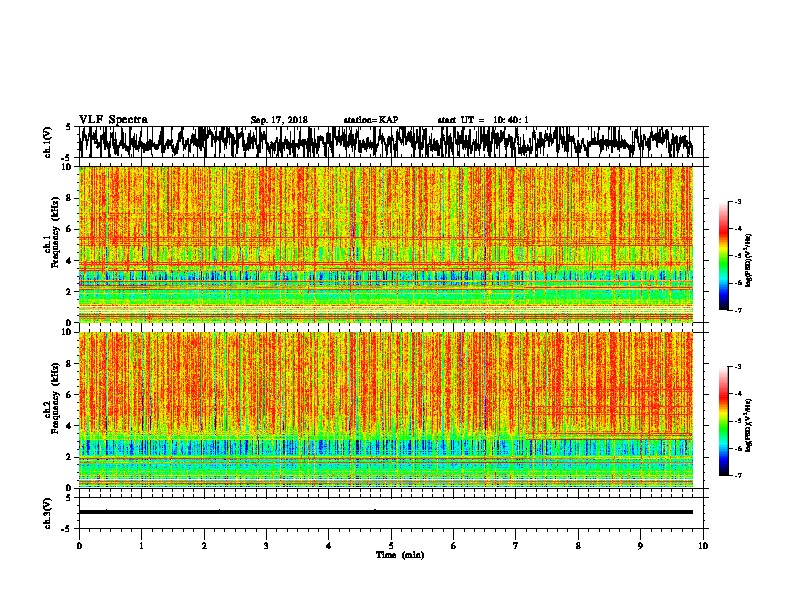Image resolution: width=792 pixels, height=612 pixels.
Task: Click the ch.1 spectrogram panel
Action: pos(386,244)
